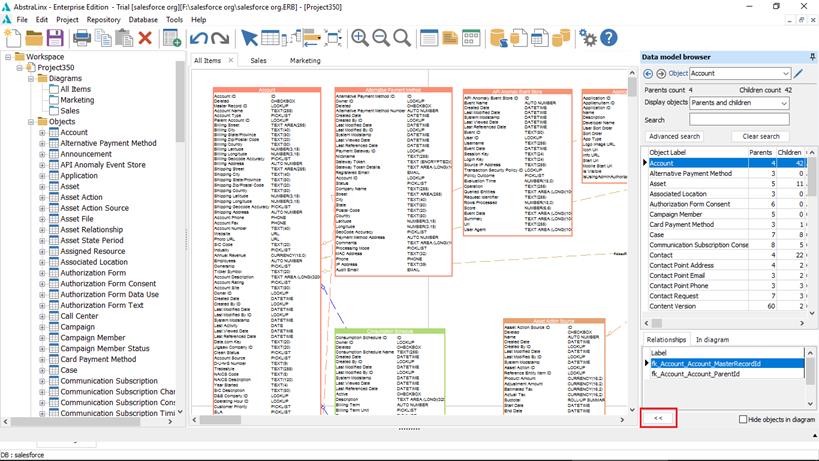
Task: Expand the Announcement object in tree
Action: 42,155
